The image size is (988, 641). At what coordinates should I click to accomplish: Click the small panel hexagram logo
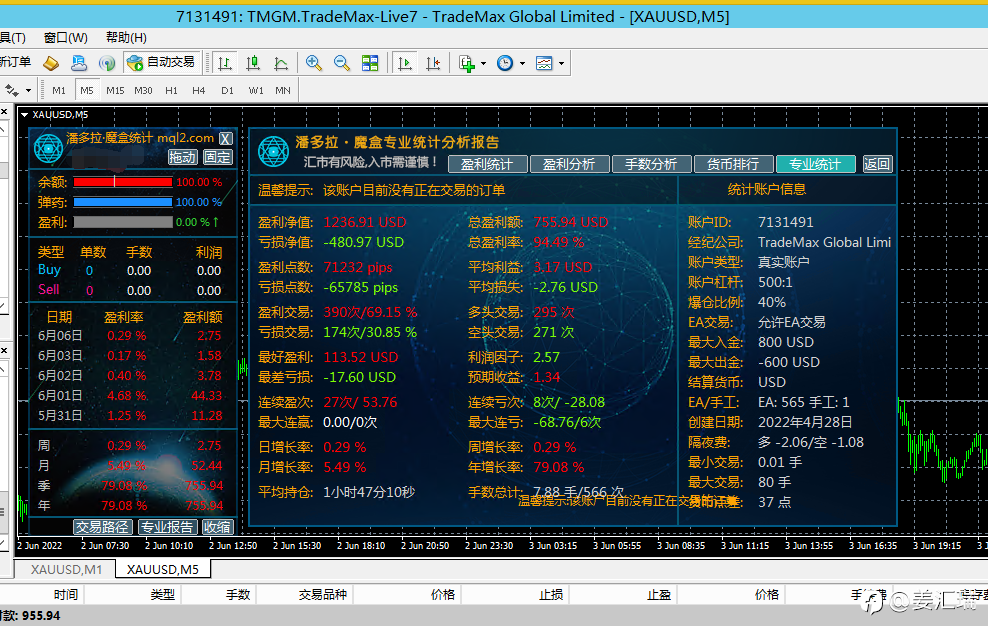(49, 149)
